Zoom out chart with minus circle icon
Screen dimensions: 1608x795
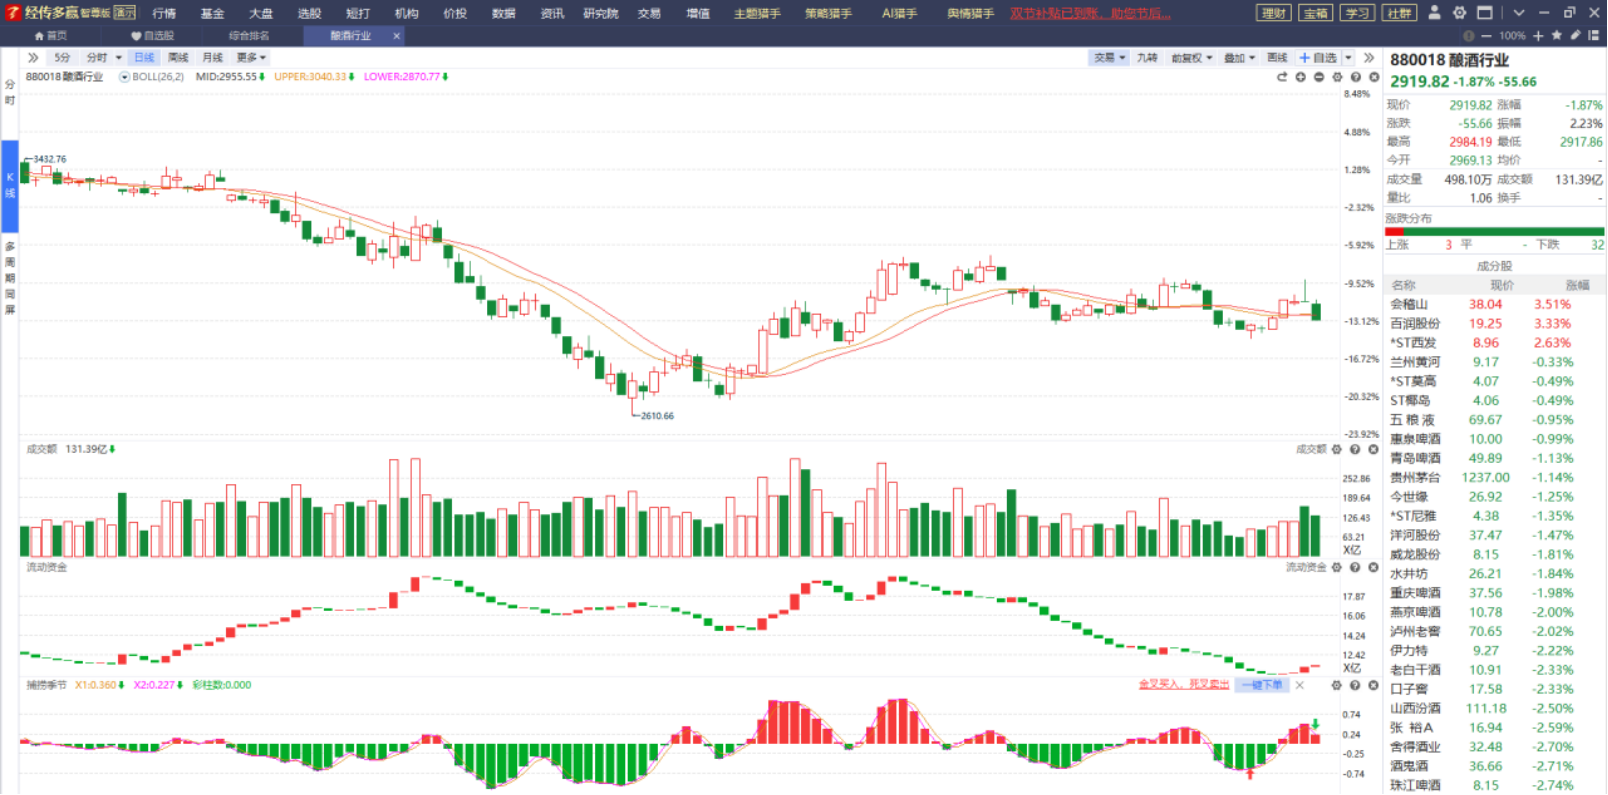pyautogui.click(x=1319, y=77)
